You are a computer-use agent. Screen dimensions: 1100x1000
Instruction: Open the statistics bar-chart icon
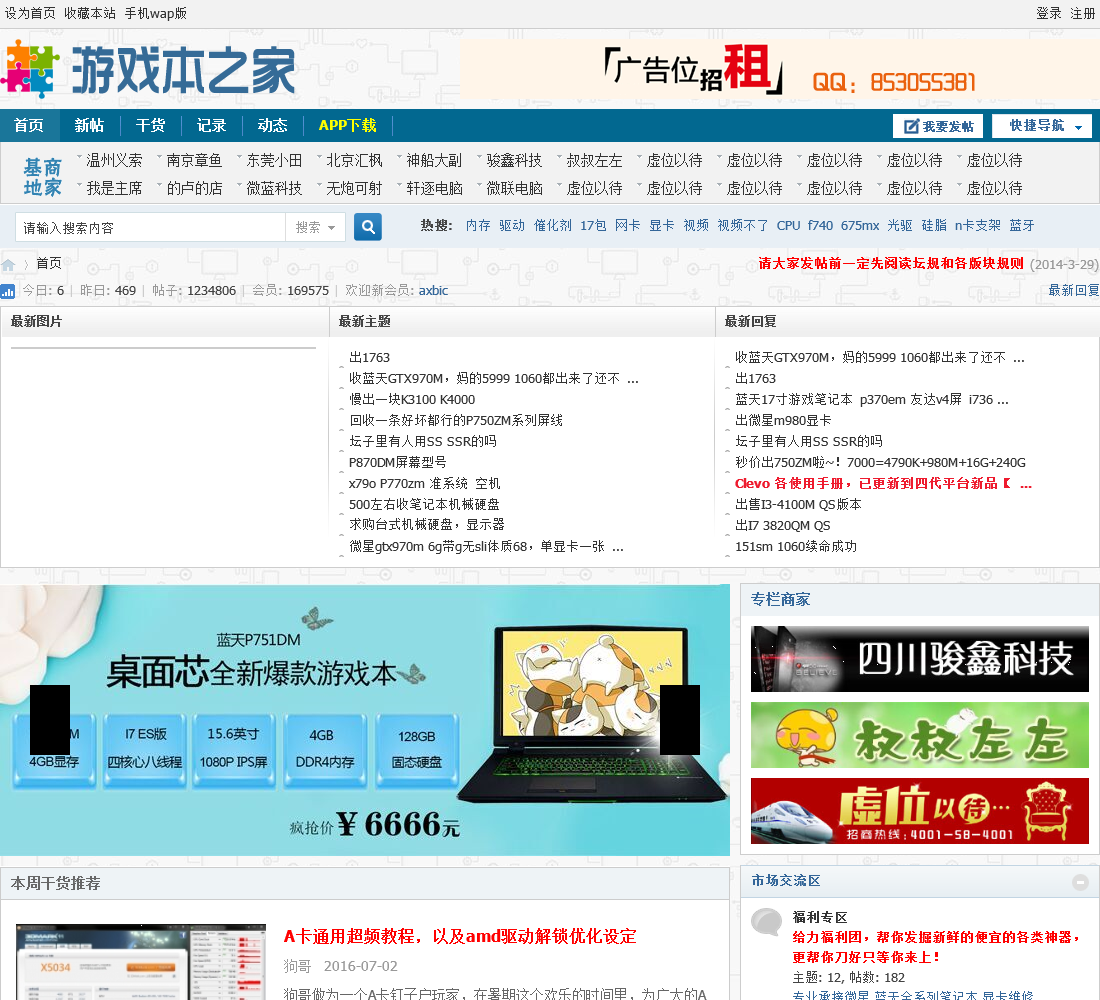pos(8,291)
